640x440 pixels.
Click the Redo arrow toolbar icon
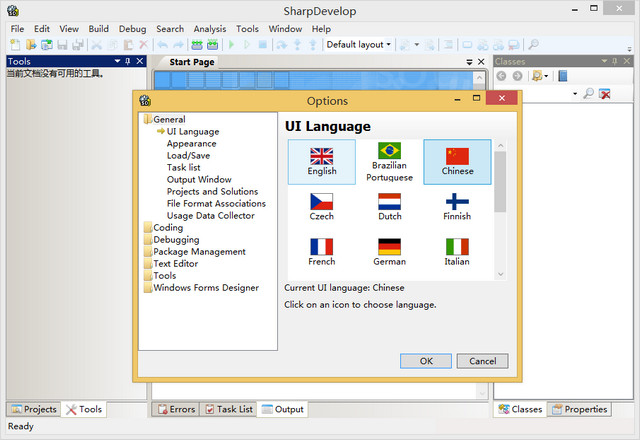click(x=178, y=44)
